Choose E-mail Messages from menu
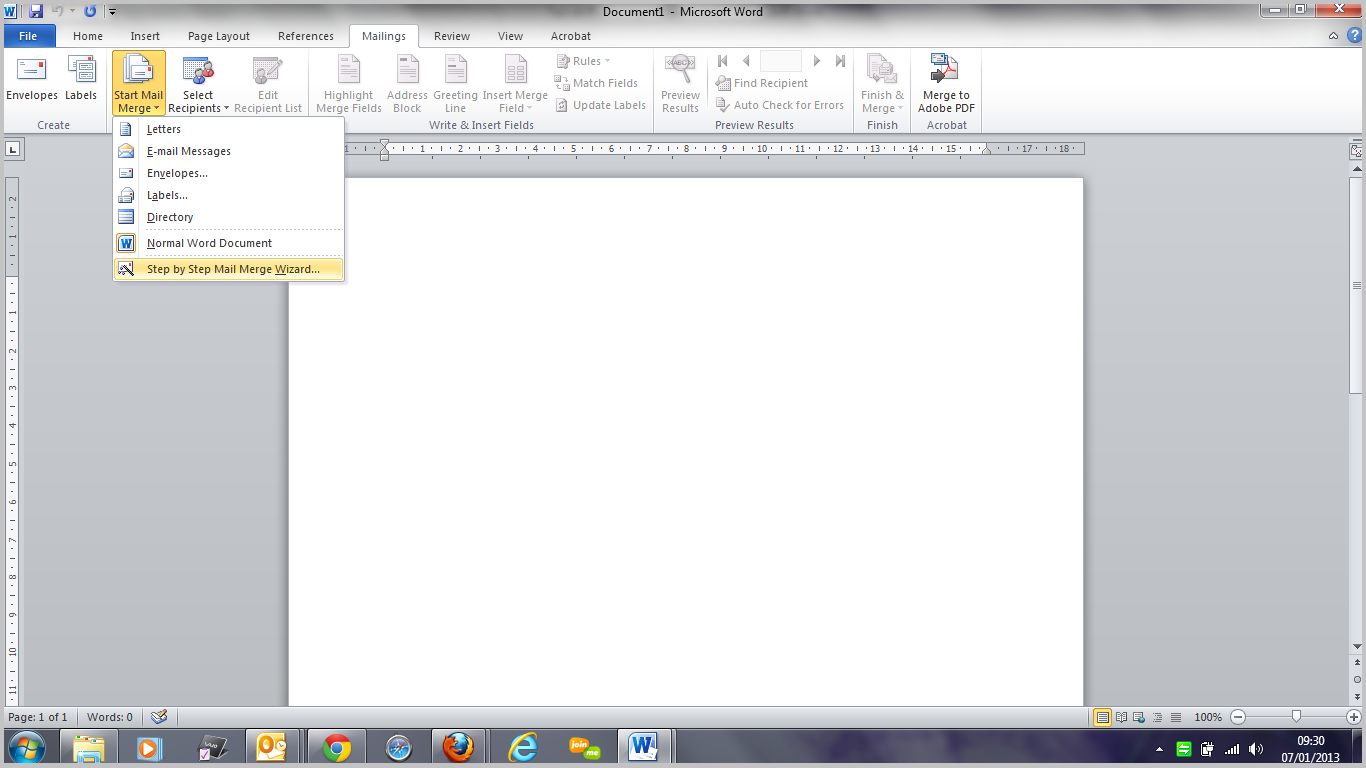 tap(229, 151)
